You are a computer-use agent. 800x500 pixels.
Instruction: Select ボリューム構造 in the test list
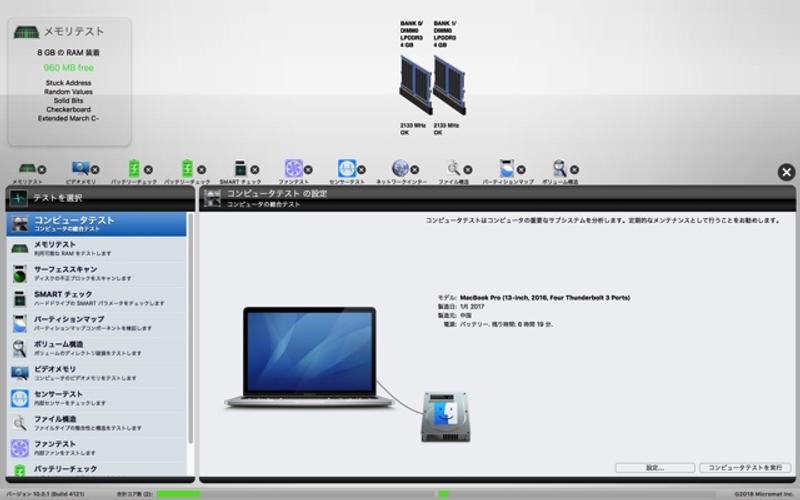(x=96, y=348)
